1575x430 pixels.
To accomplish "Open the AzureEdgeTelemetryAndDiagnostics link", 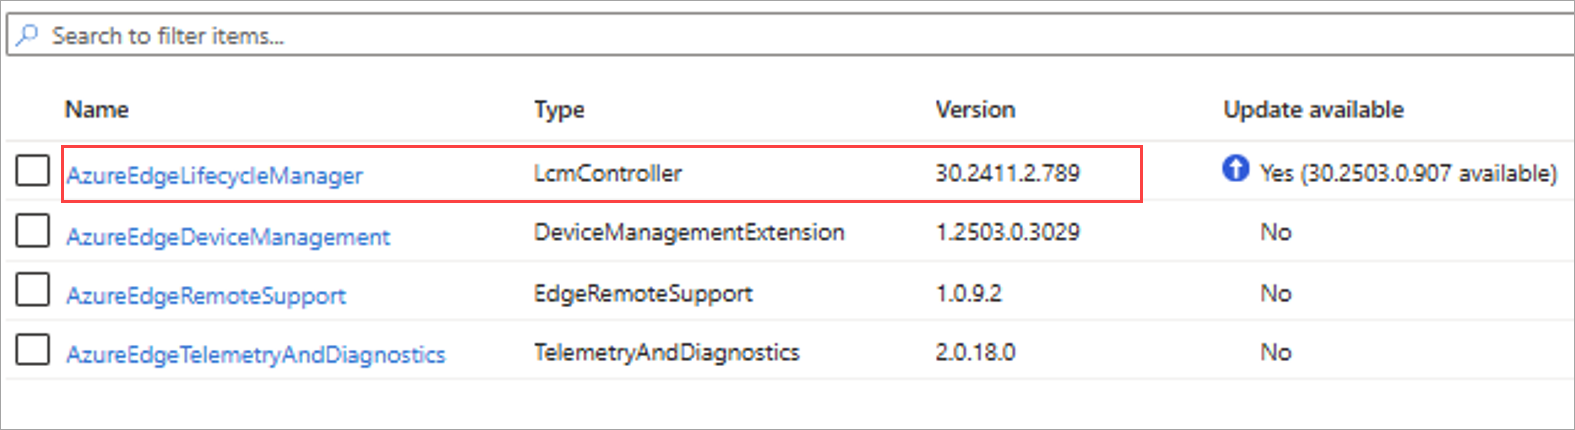I will [256, 355].
